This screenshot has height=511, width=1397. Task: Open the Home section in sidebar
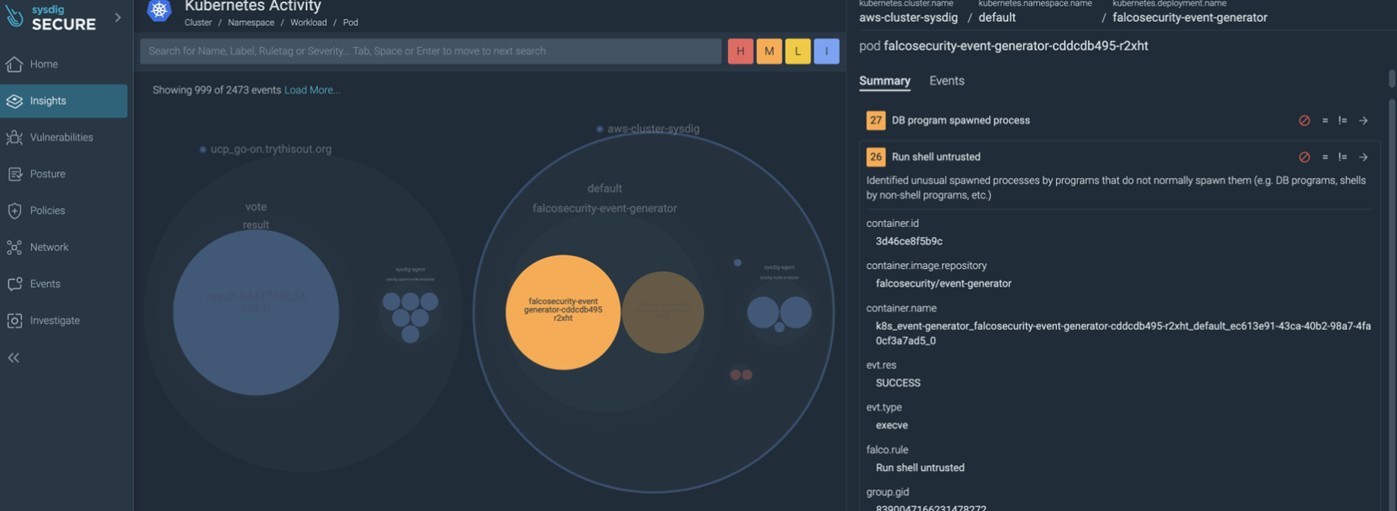click(x=64, y=64)
